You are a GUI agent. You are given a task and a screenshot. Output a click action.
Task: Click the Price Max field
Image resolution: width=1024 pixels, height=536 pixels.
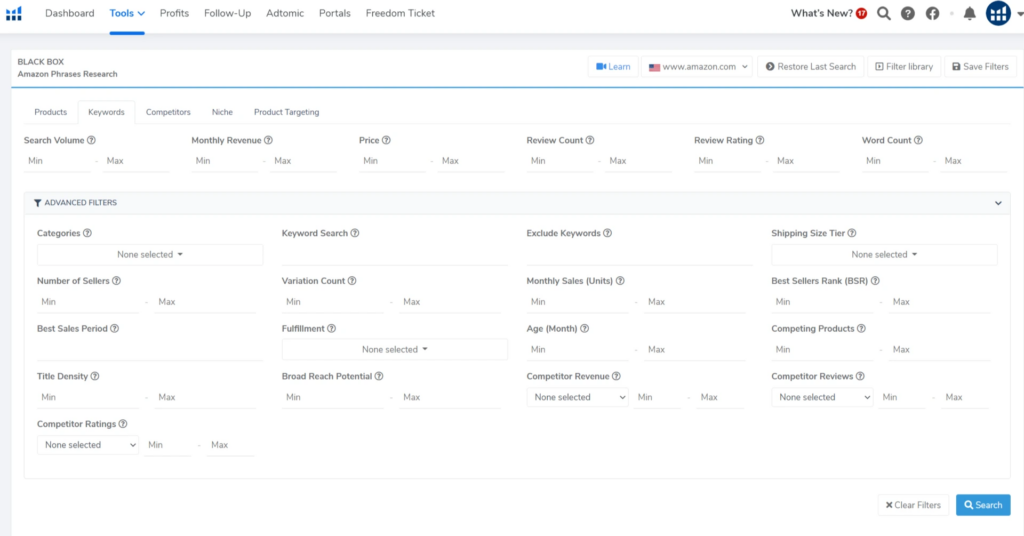[471, 161]
